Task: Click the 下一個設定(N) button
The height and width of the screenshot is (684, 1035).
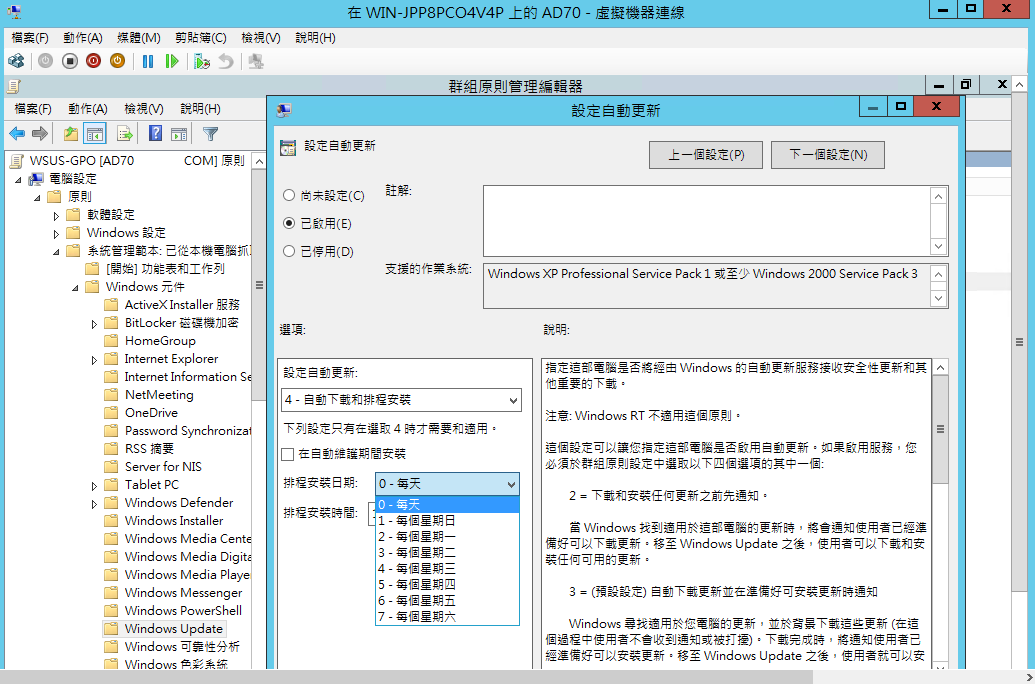Action: click(828, 154)
